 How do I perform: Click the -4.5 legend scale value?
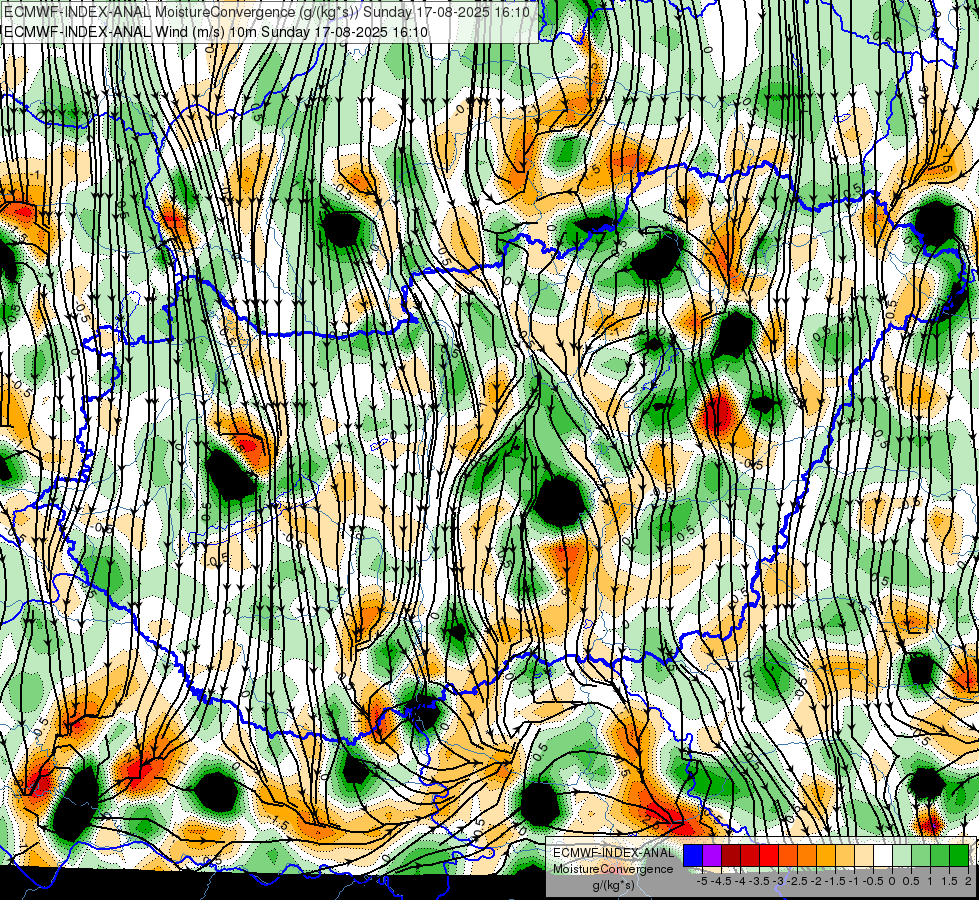[722, 881]
